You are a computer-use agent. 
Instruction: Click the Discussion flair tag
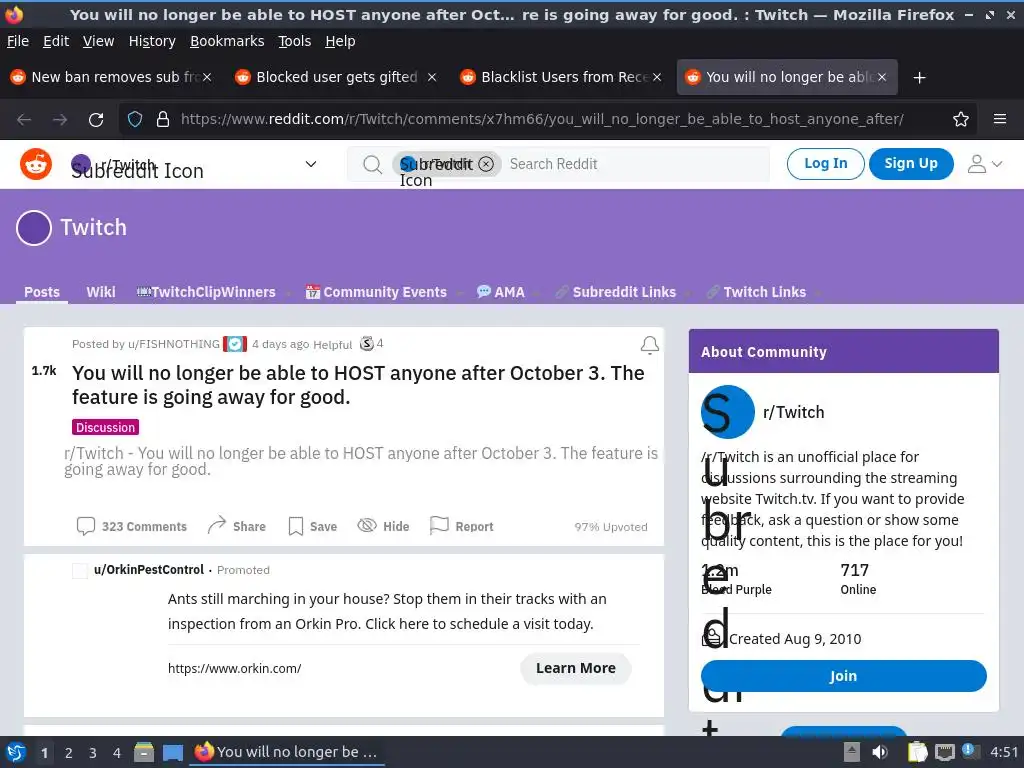(105, 427)
